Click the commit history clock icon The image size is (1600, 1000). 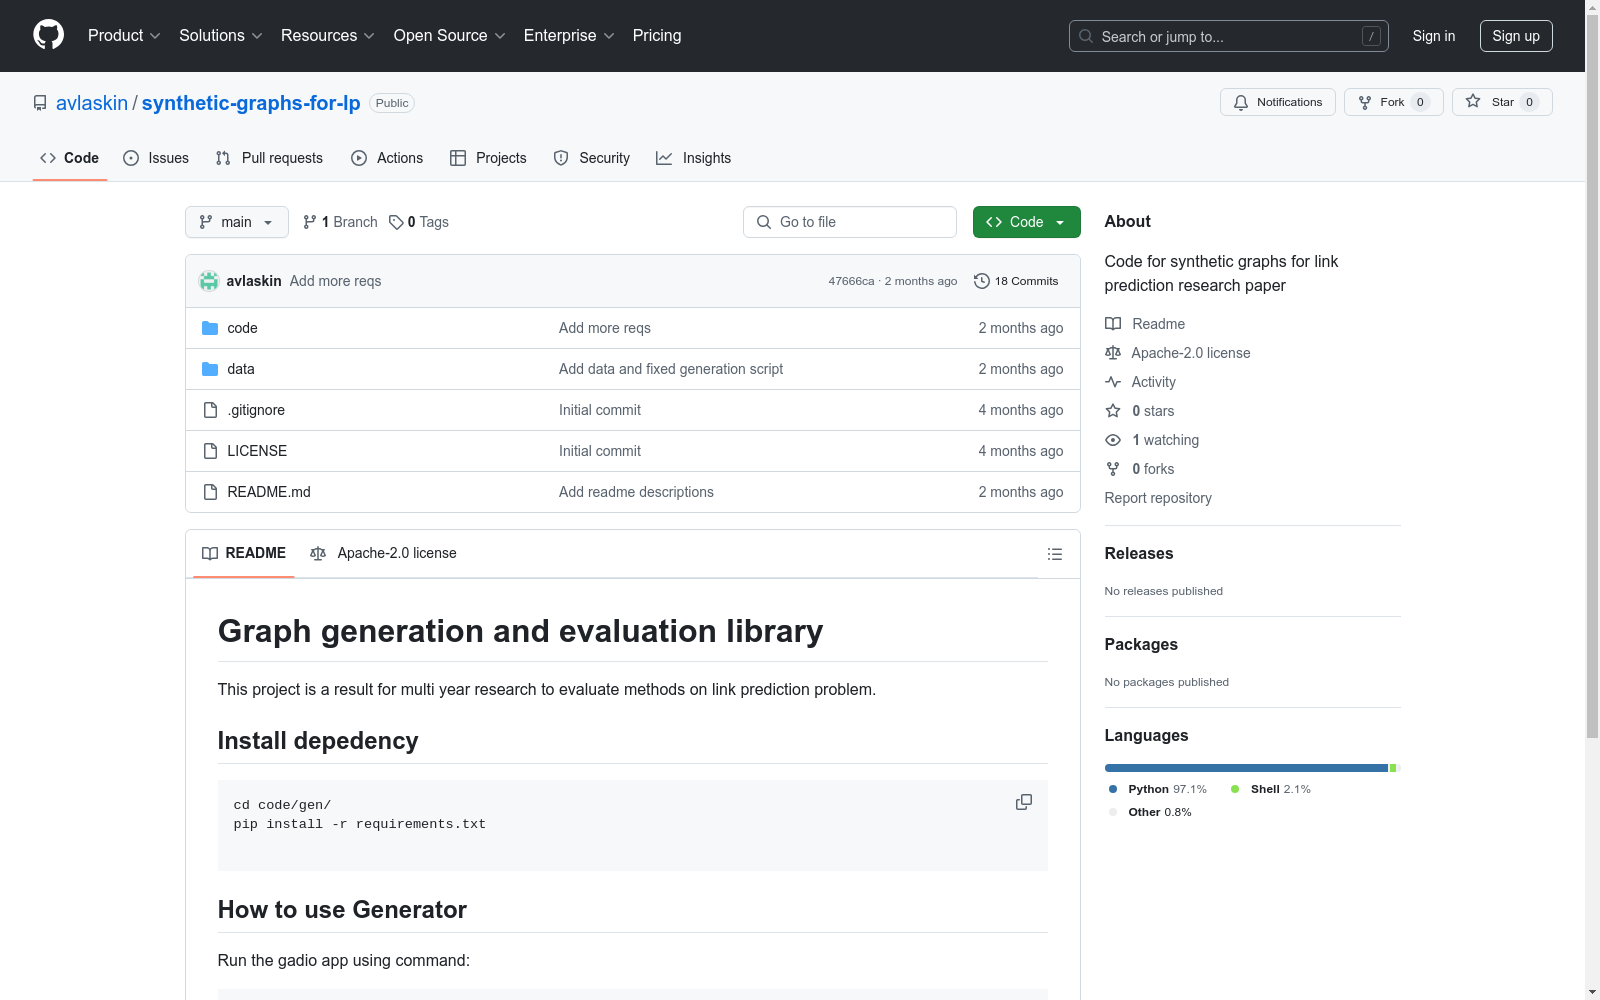982,281
